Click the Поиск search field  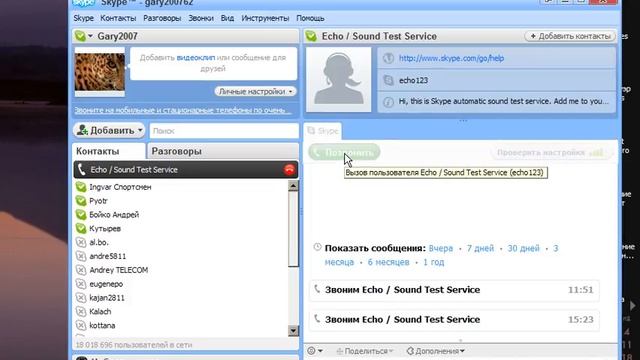tap(224, 131)
